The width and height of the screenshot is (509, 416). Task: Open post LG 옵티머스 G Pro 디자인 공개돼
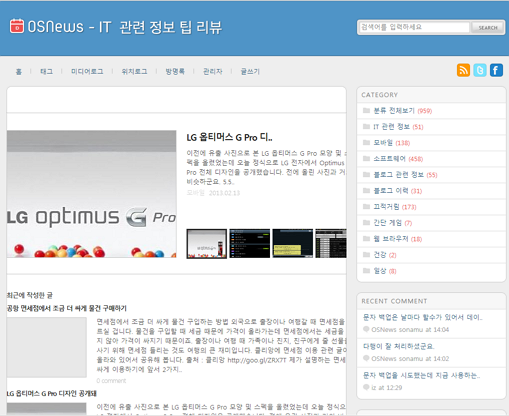click(x=52, y=393)
